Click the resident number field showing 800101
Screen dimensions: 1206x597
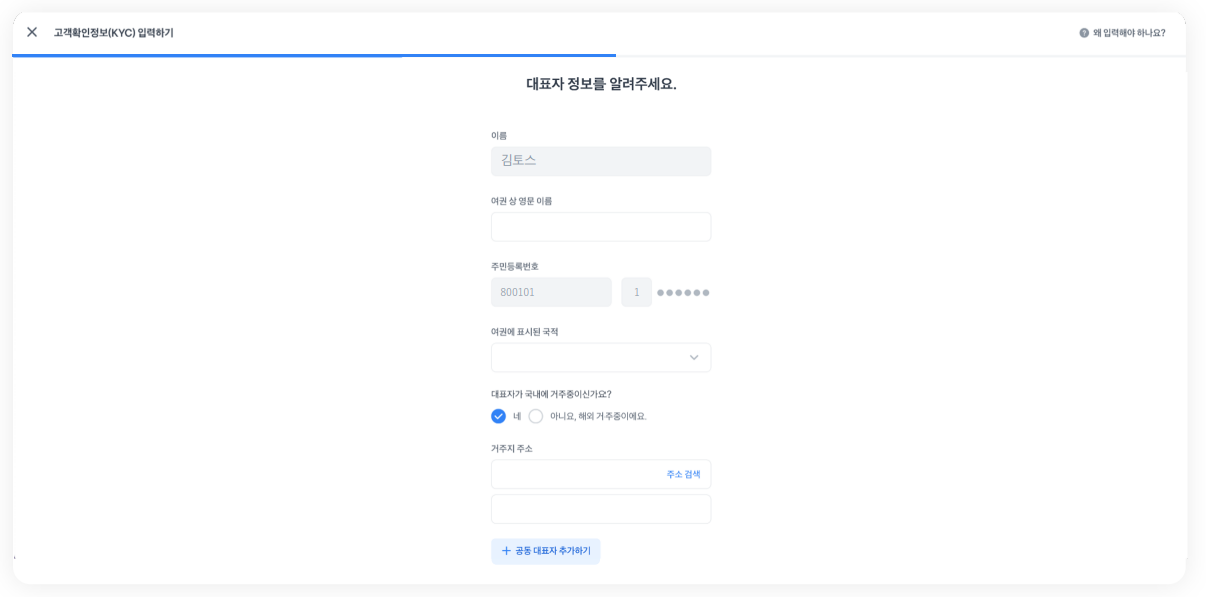click(x=551, y=292)
